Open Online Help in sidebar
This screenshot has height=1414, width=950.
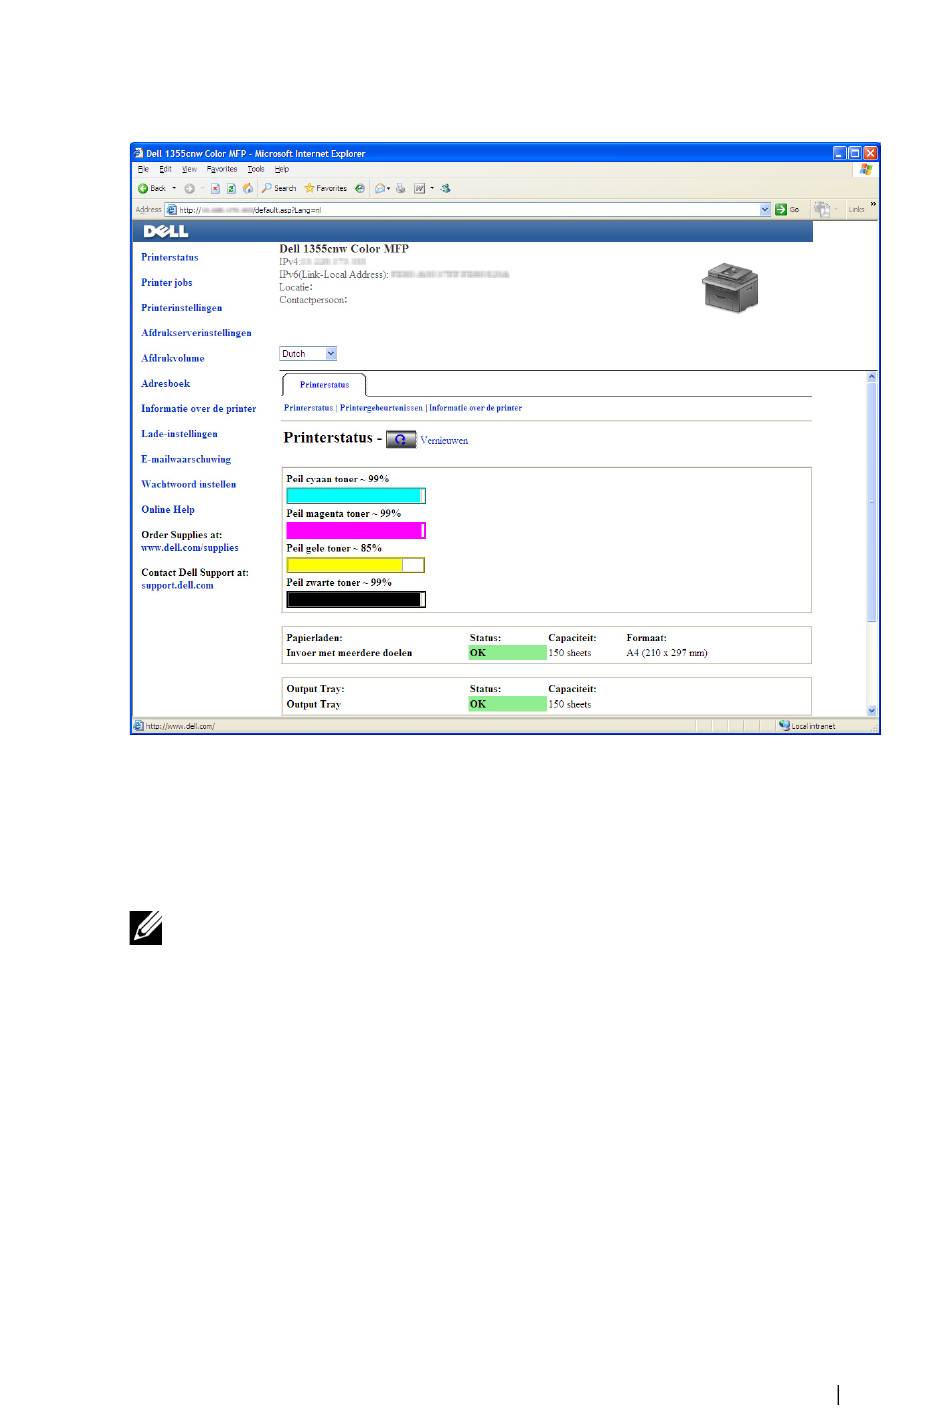(x=168, y=510)
